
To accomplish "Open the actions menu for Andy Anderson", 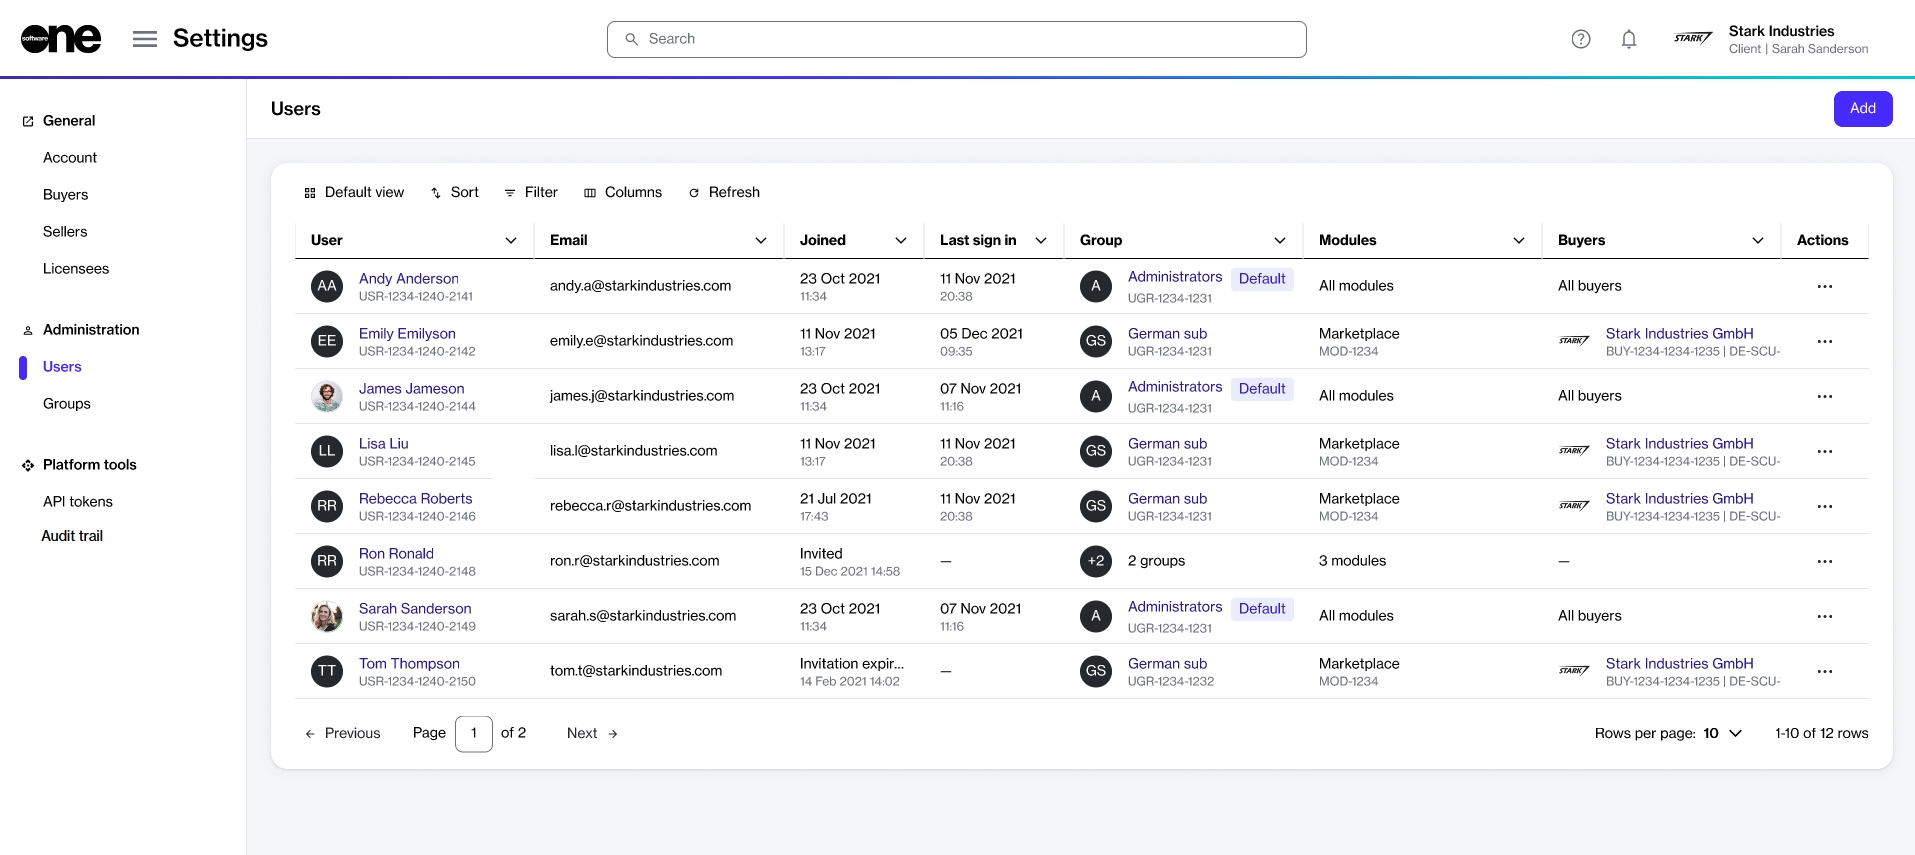I will tap(1824, 286).
